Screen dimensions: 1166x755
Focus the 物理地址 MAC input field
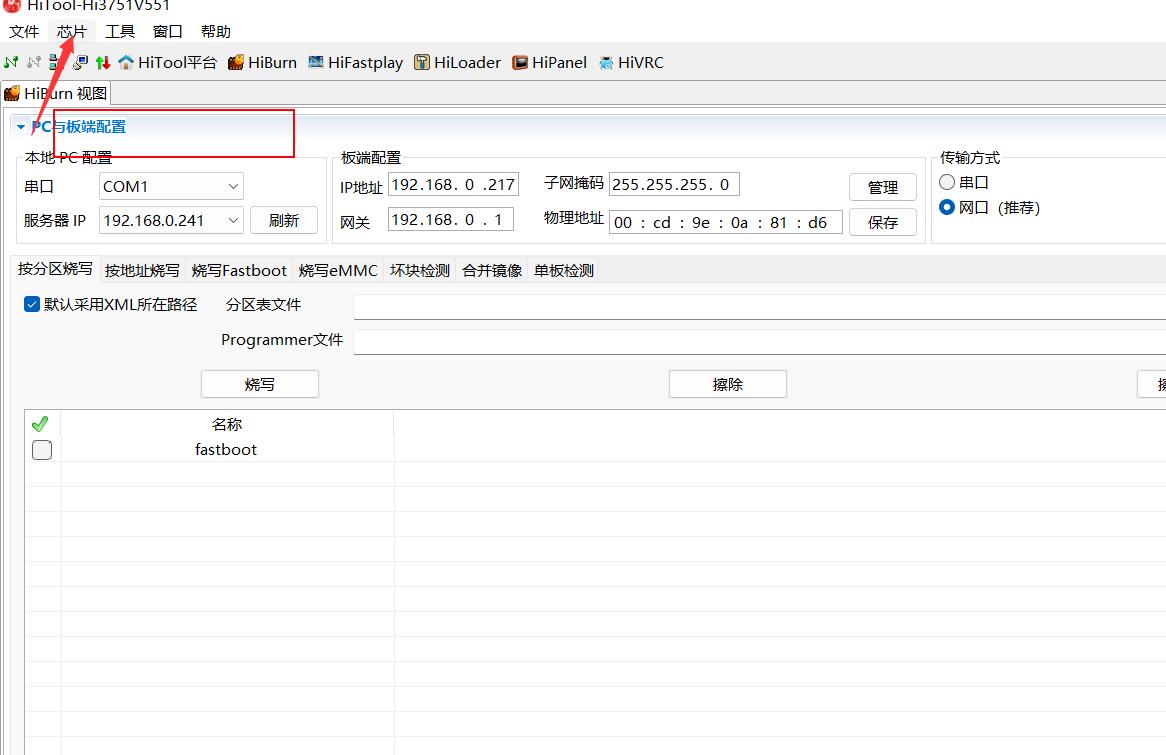[x=726, y=222]
